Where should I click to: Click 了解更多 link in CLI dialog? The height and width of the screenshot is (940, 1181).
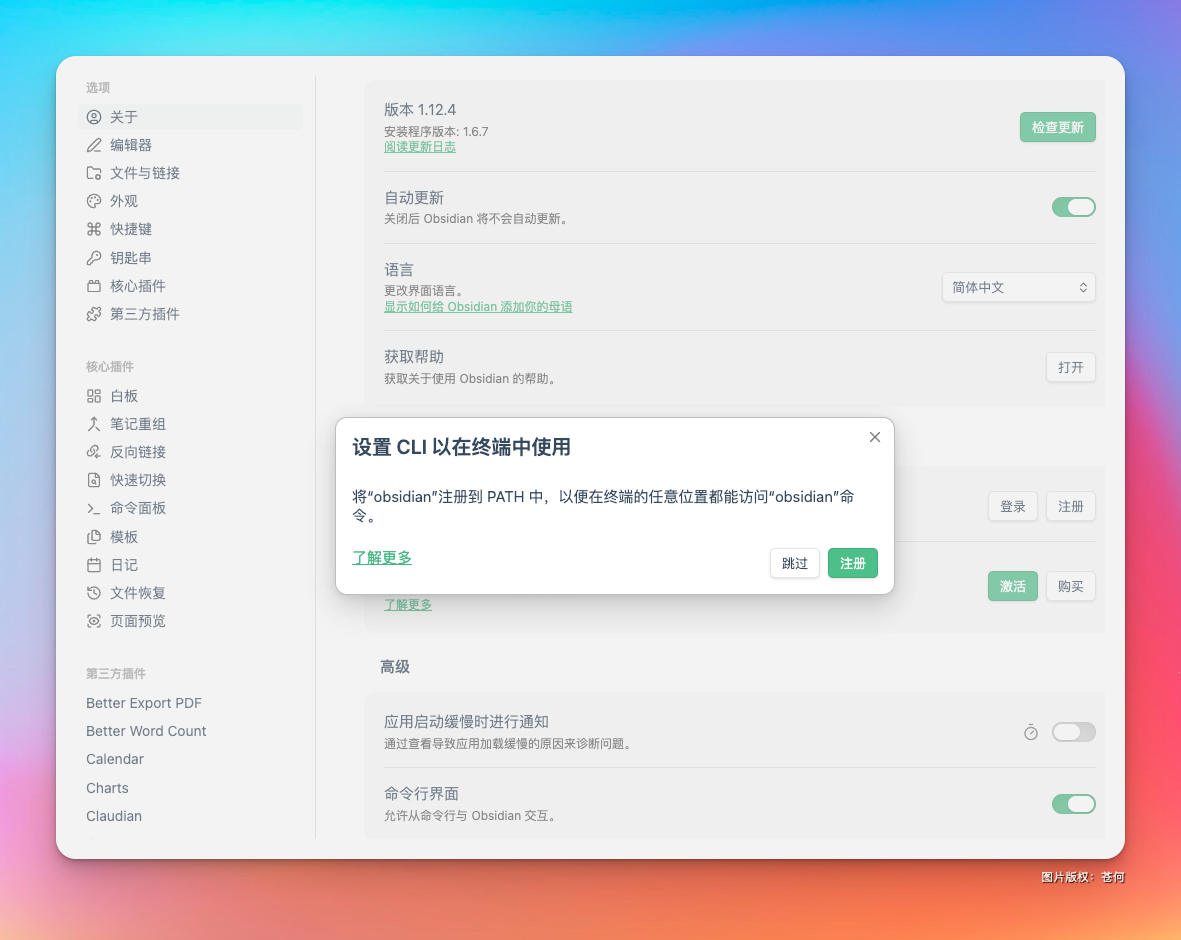382,557
